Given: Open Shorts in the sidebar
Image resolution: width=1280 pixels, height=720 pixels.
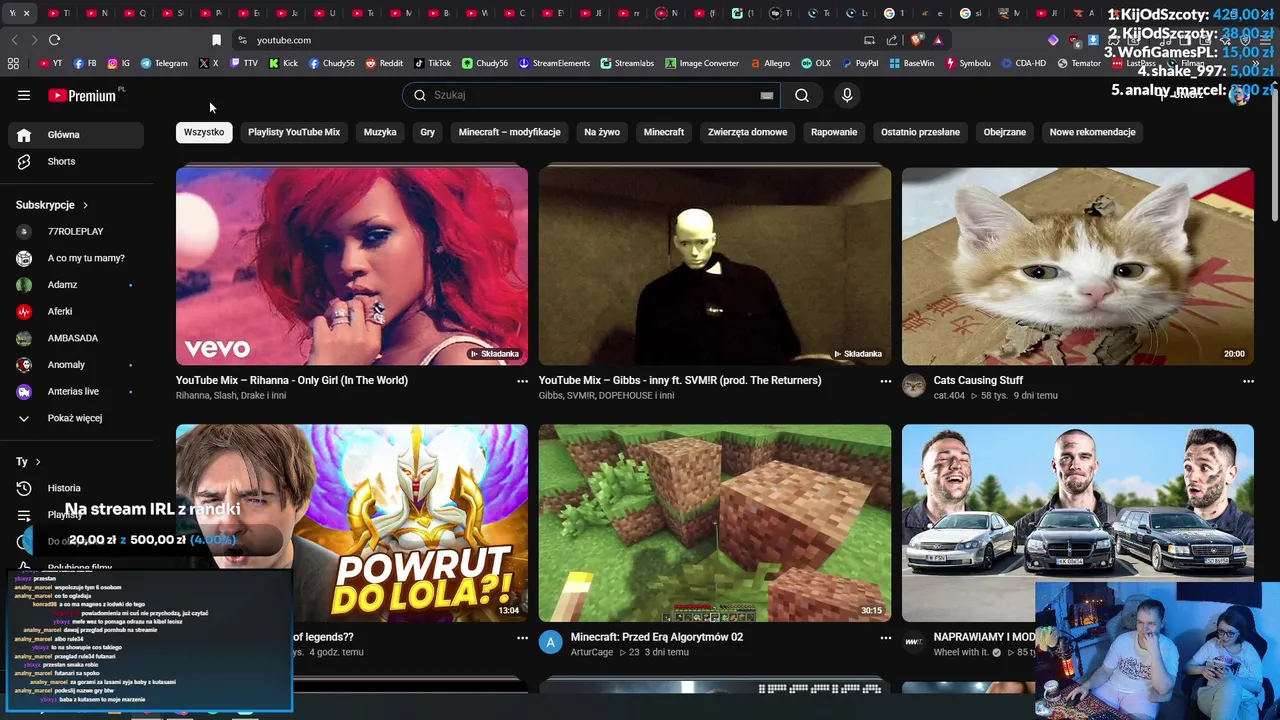Looking at the screenshot, I should coord(76,161).
